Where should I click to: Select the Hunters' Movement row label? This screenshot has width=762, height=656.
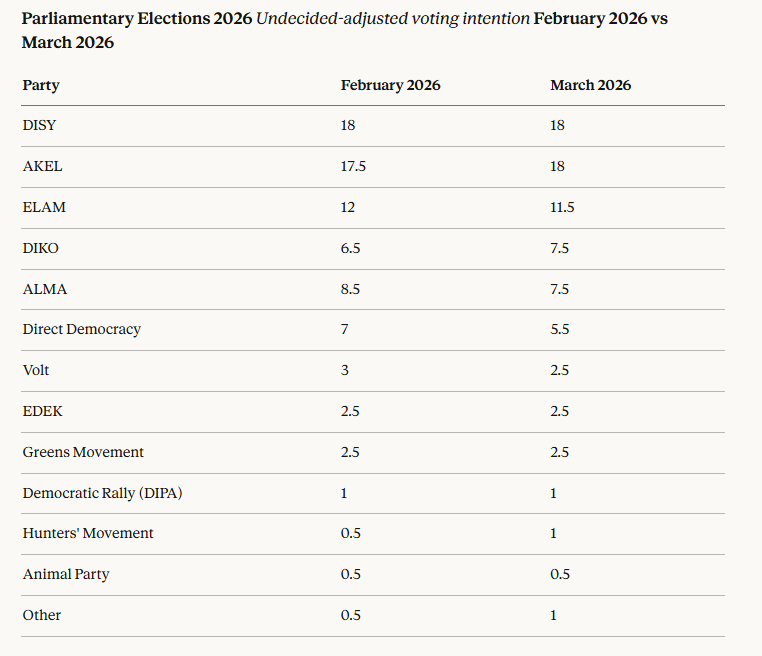click(88, 533)
